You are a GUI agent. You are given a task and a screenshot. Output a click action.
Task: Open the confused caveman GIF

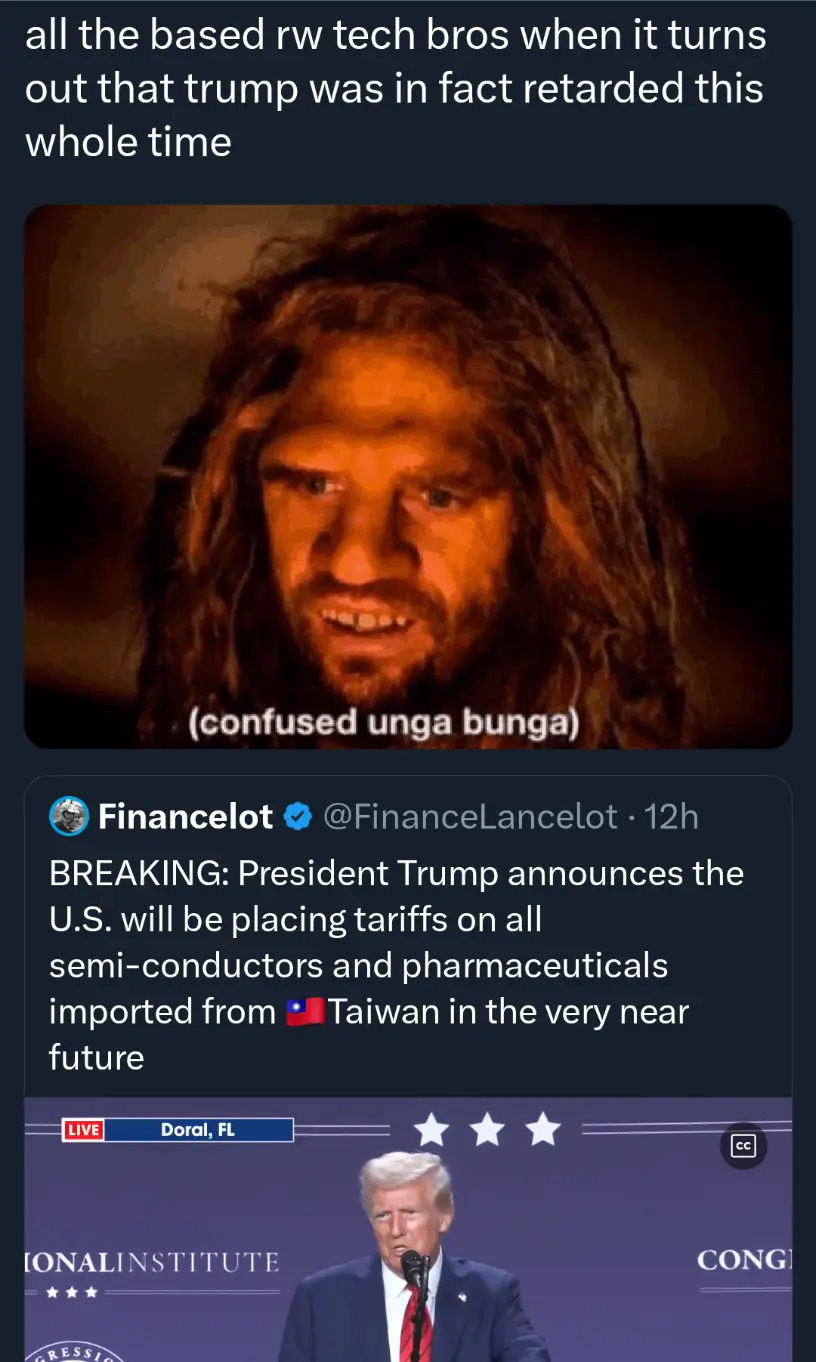pyautogui.click(x=408, y=476)
